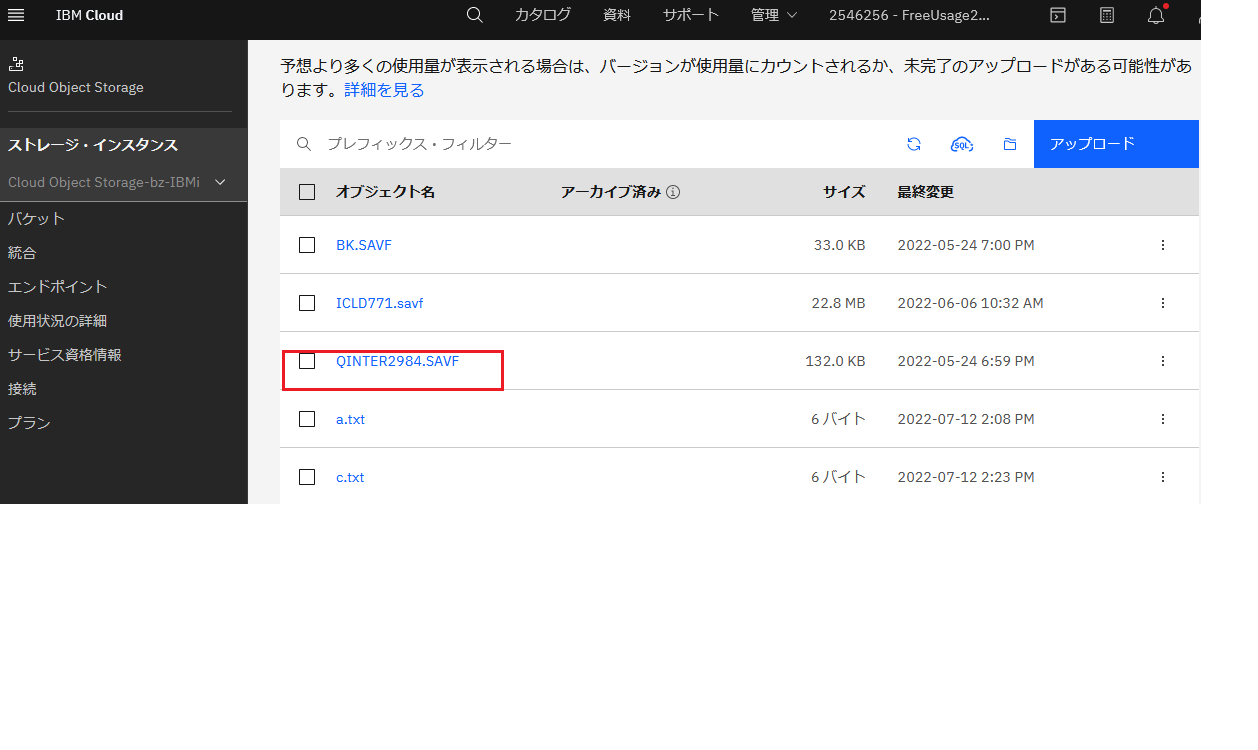Launch the Cloud Shell terminal icon

[1057, 15]
